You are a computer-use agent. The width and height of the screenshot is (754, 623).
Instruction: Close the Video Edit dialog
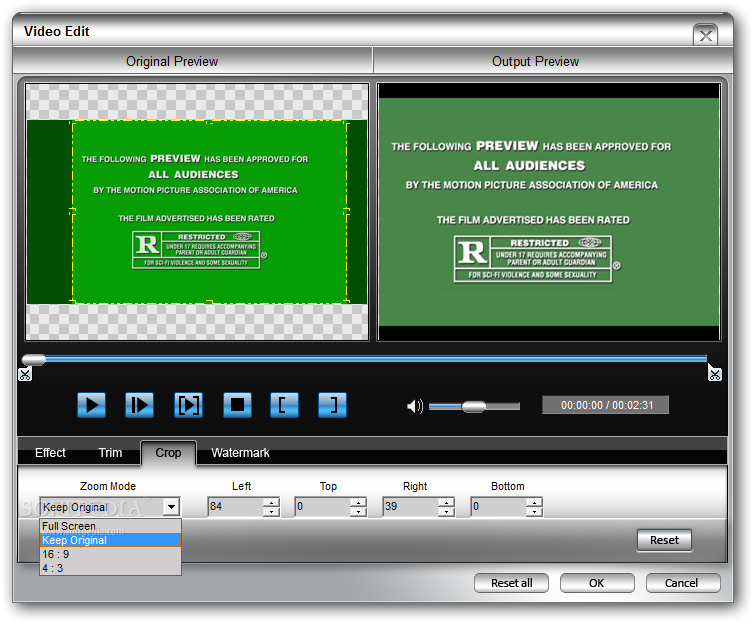pyautogui.click(x=705, y=36)
